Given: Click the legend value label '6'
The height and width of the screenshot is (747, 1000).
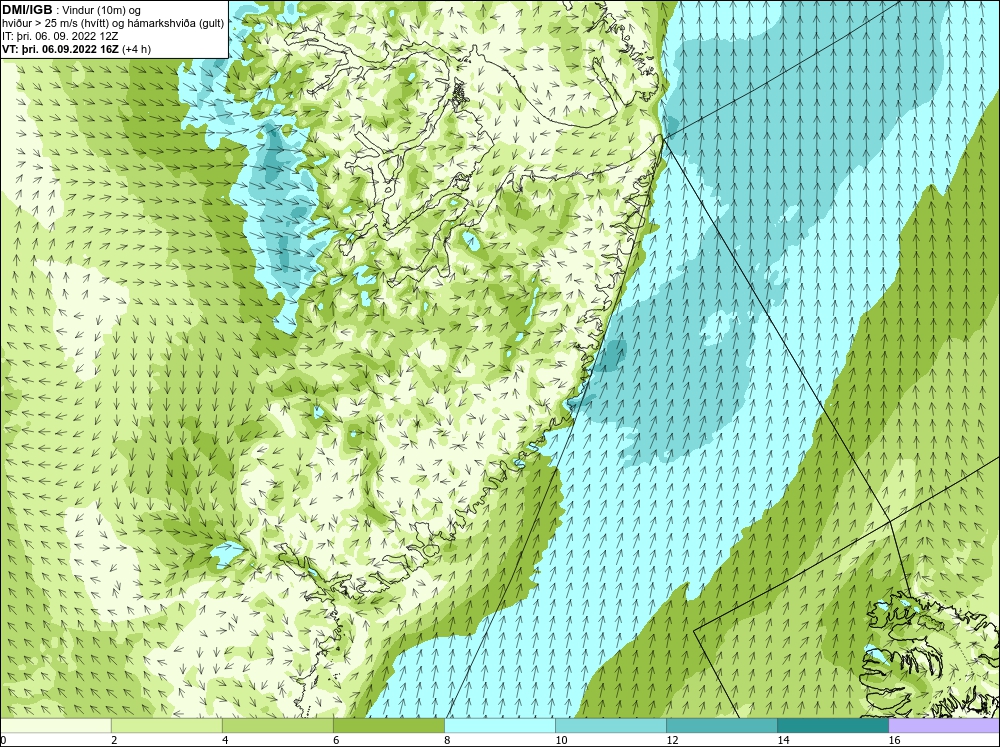Looking at the screenshot, I should pyautogui.click(x=336, y=740).
